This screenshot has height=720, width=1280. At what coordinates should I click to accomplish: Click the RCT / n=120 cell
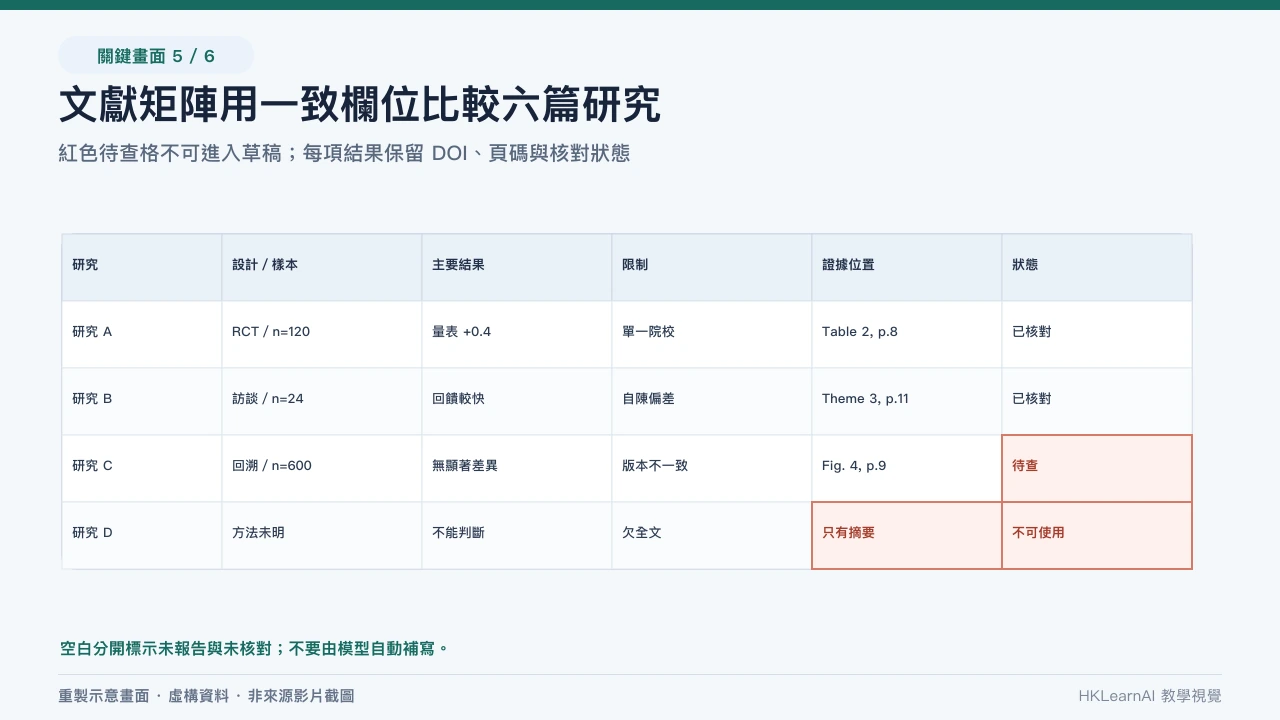(x=322, y=335)
